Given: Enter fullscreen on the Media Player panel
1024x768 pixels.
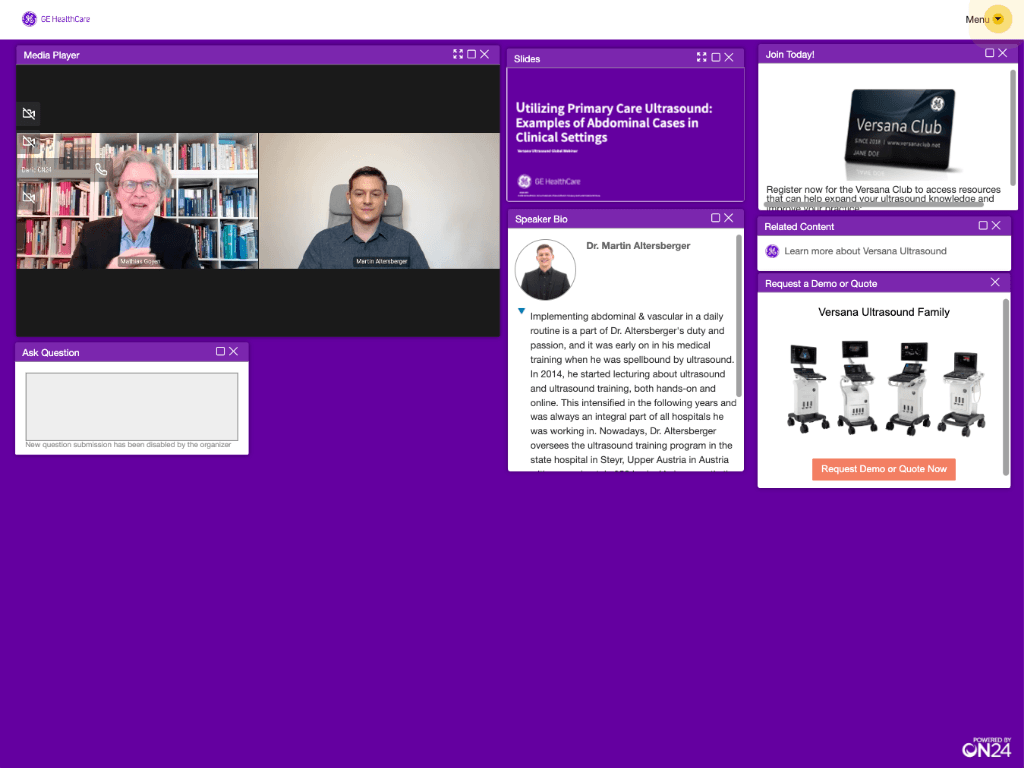Looking at the screenshot, I should (x=458, y=54).
